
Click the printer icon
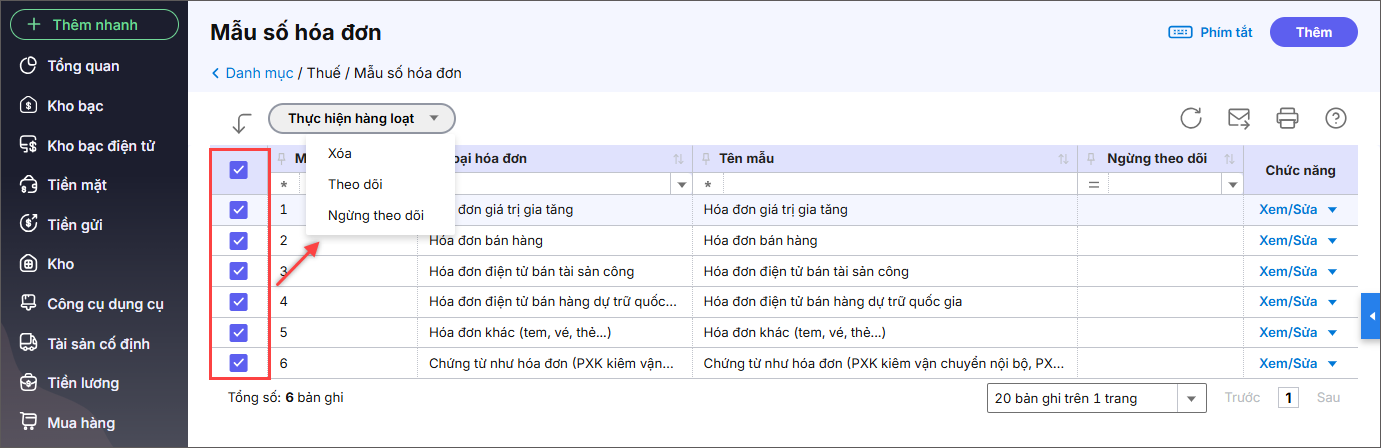point(1287,118)
